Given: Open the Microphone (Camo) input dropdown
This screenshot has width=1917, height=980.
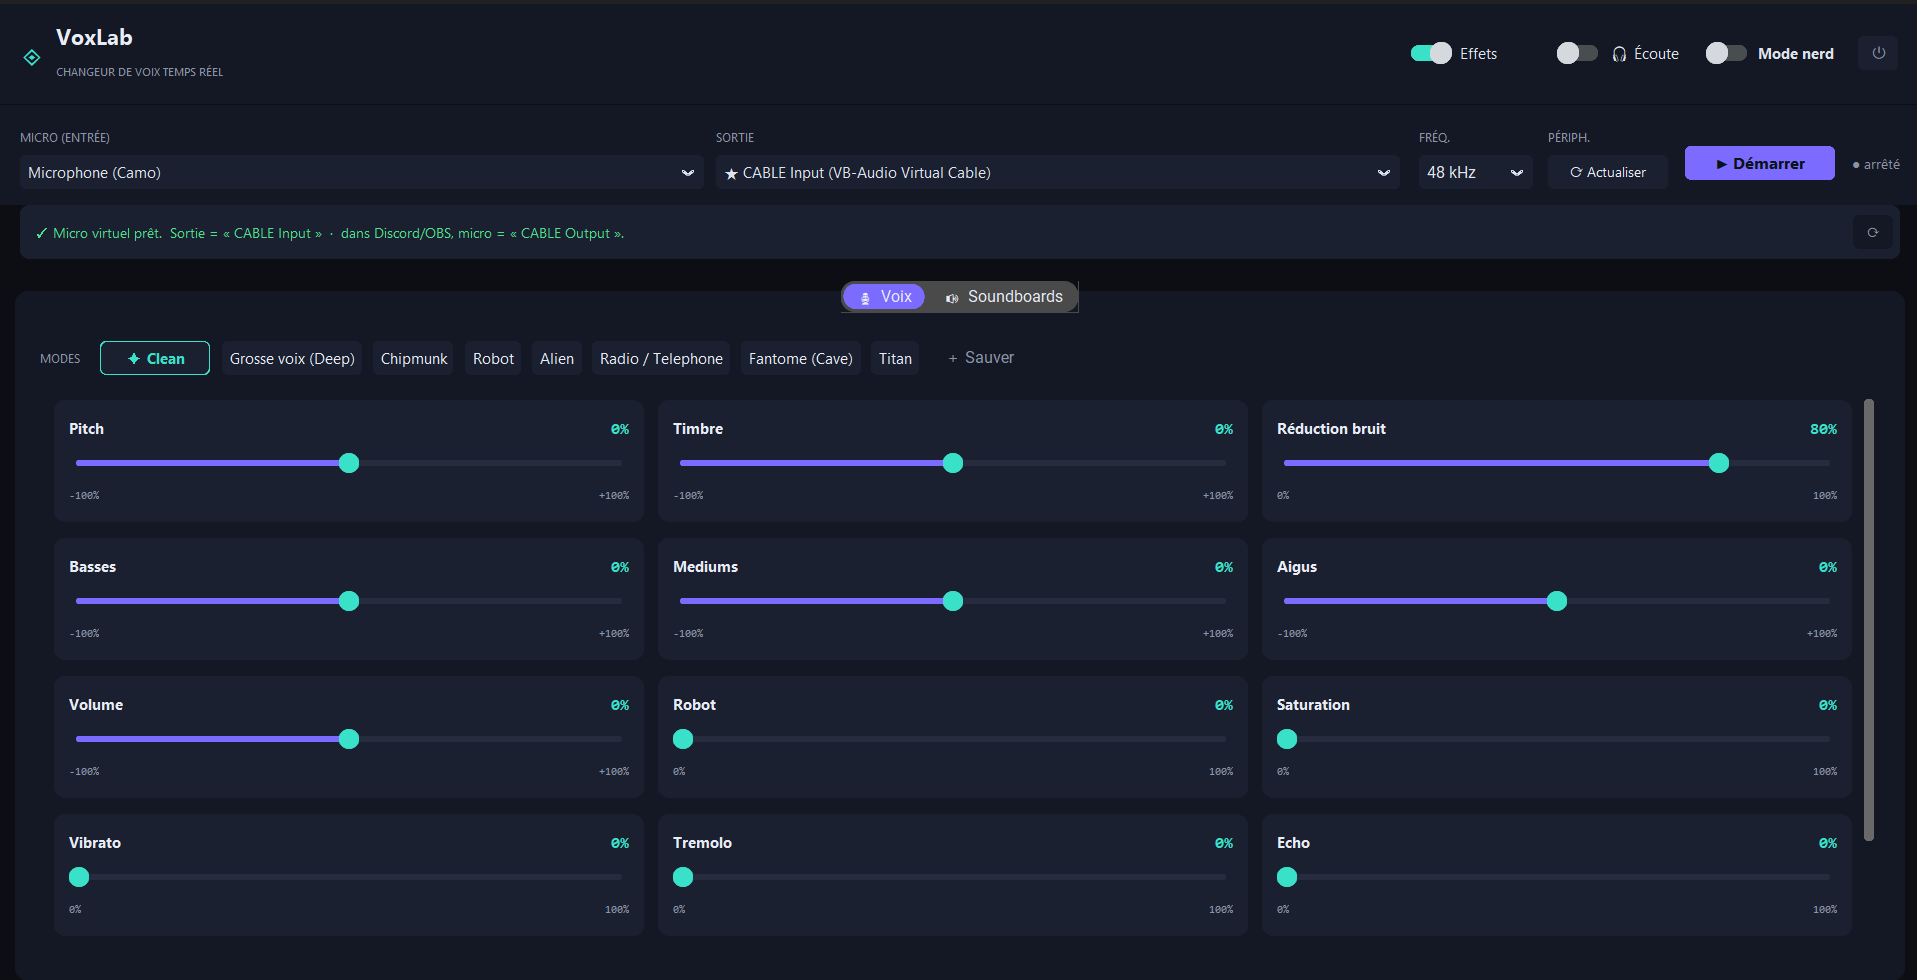Looking at the screenshot, I should [361, 172].
